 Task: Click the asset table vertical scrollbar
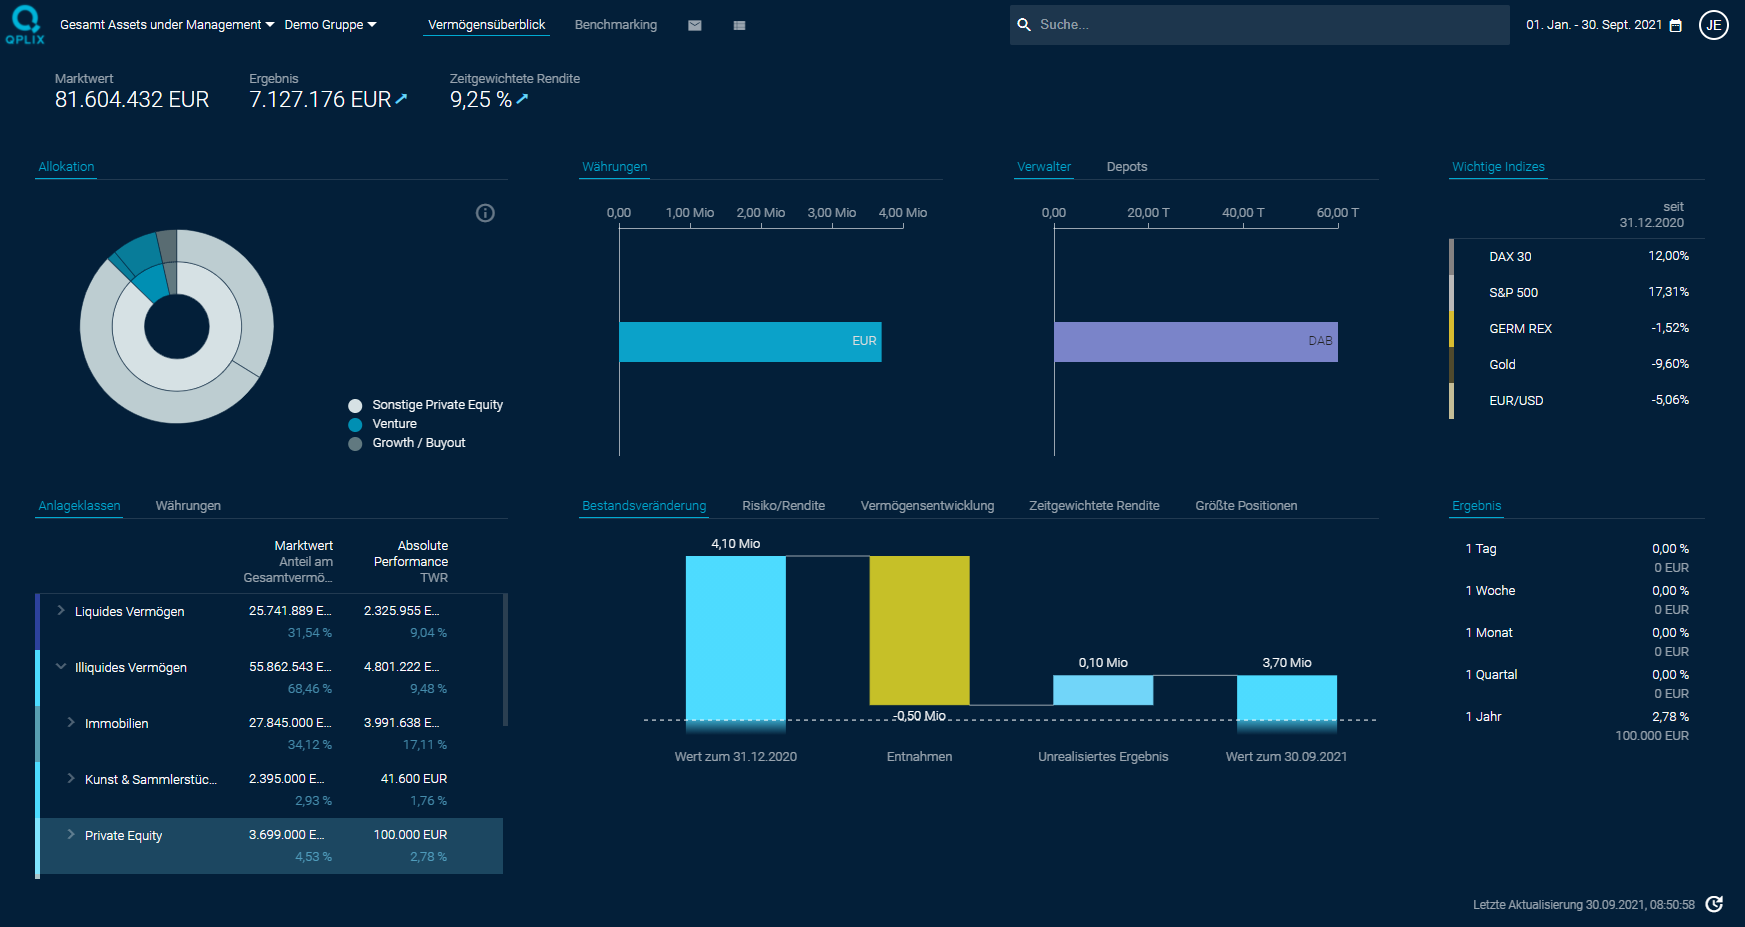click(505, 660)
